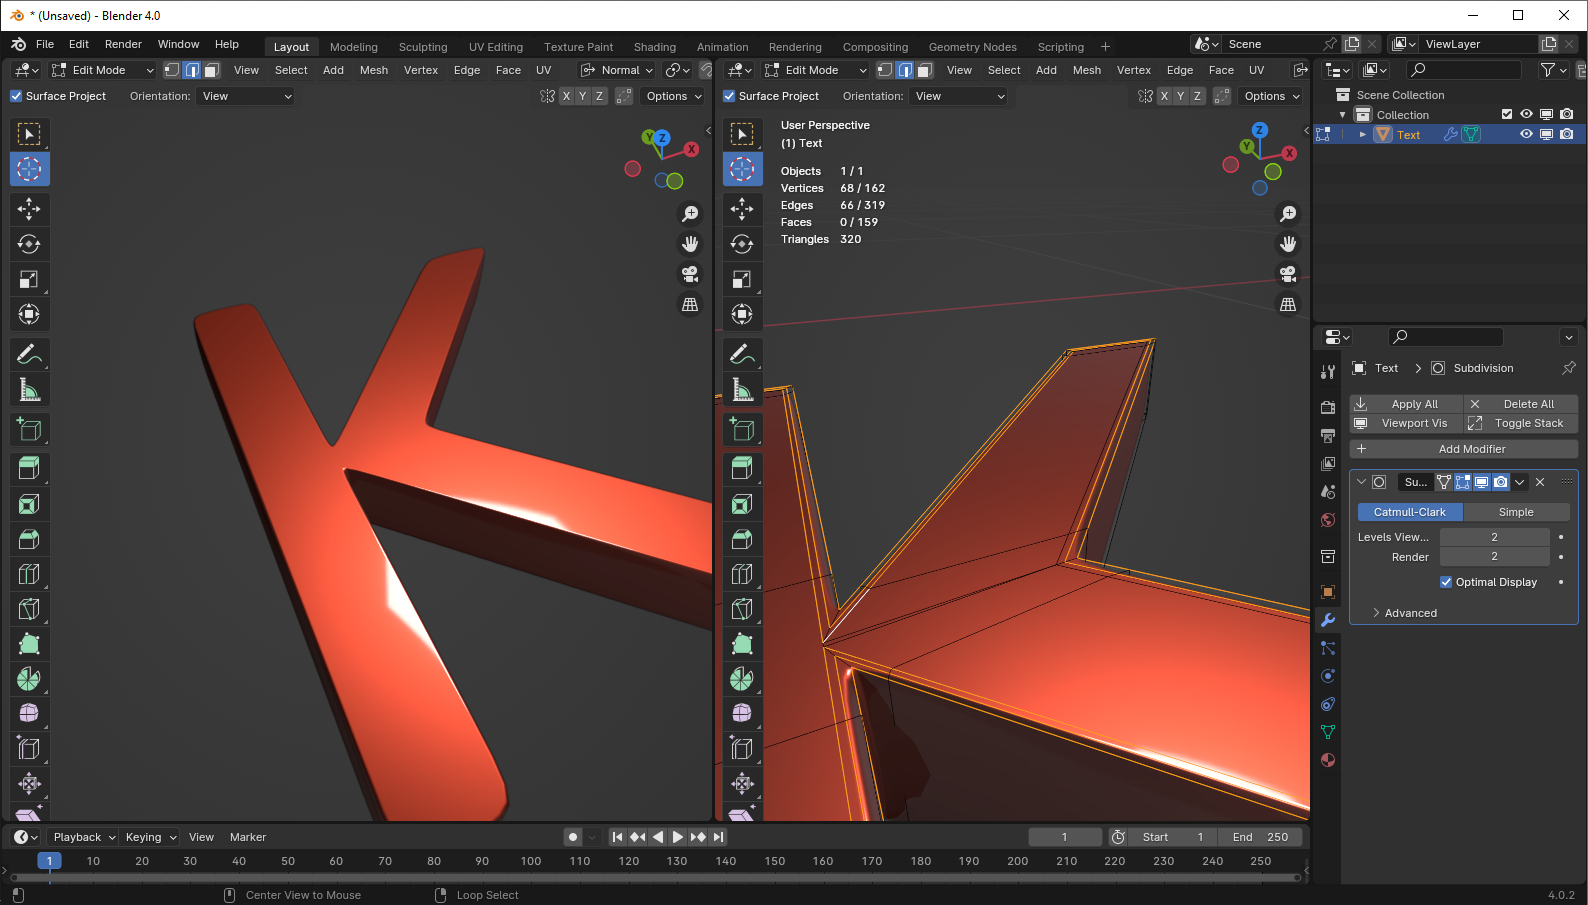Open Edit Mode dropdown in left viewport
1588x905 pixels.
pyautogui.click(x=102, y=70)
